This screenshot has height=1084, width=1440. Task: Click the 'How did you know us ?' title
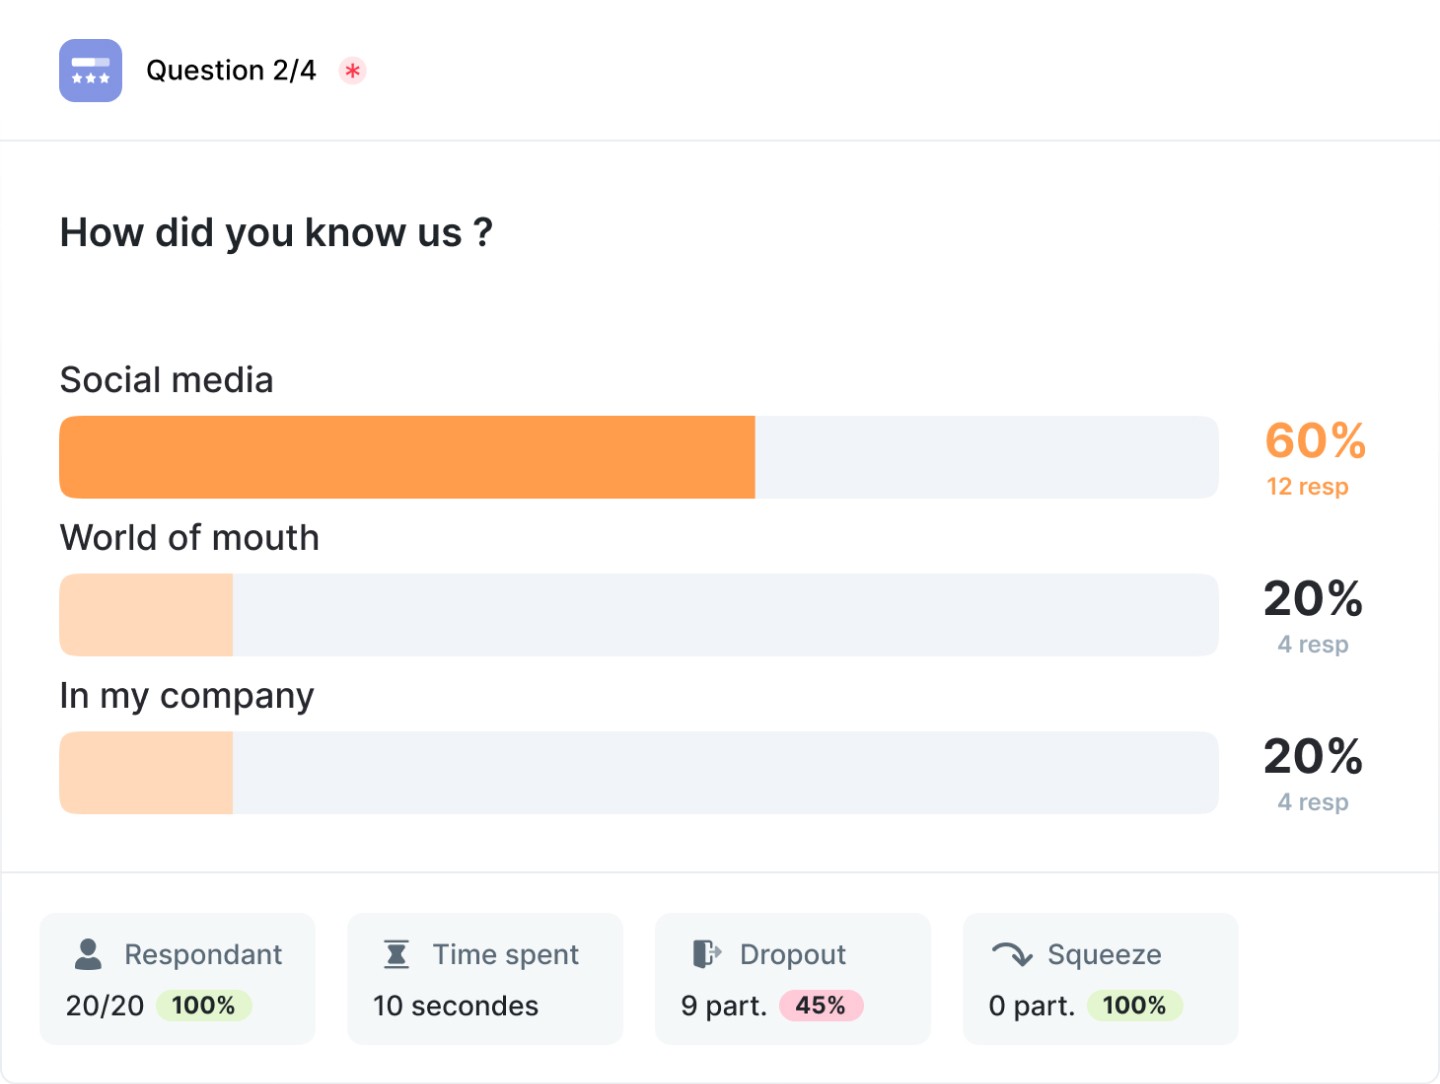[x=276, y=233]
